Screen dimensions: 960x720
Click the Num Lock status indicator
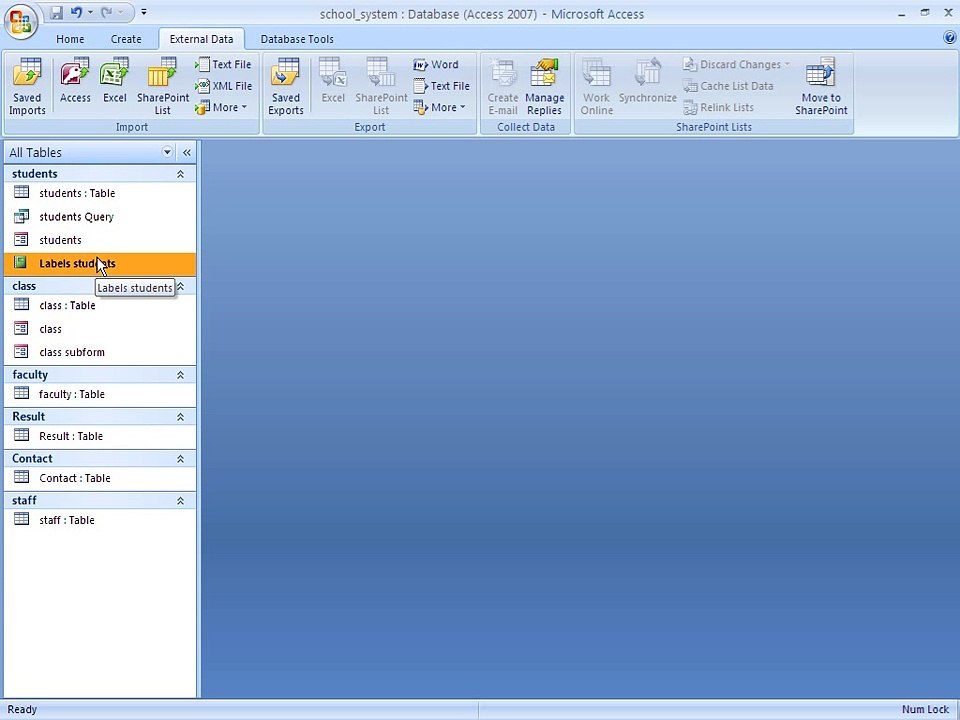(x=924, y=710)
